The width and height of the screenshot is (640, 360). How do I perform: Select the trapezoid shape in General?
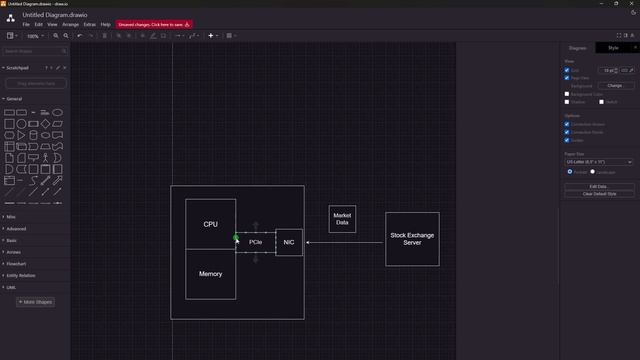point(45,147)
